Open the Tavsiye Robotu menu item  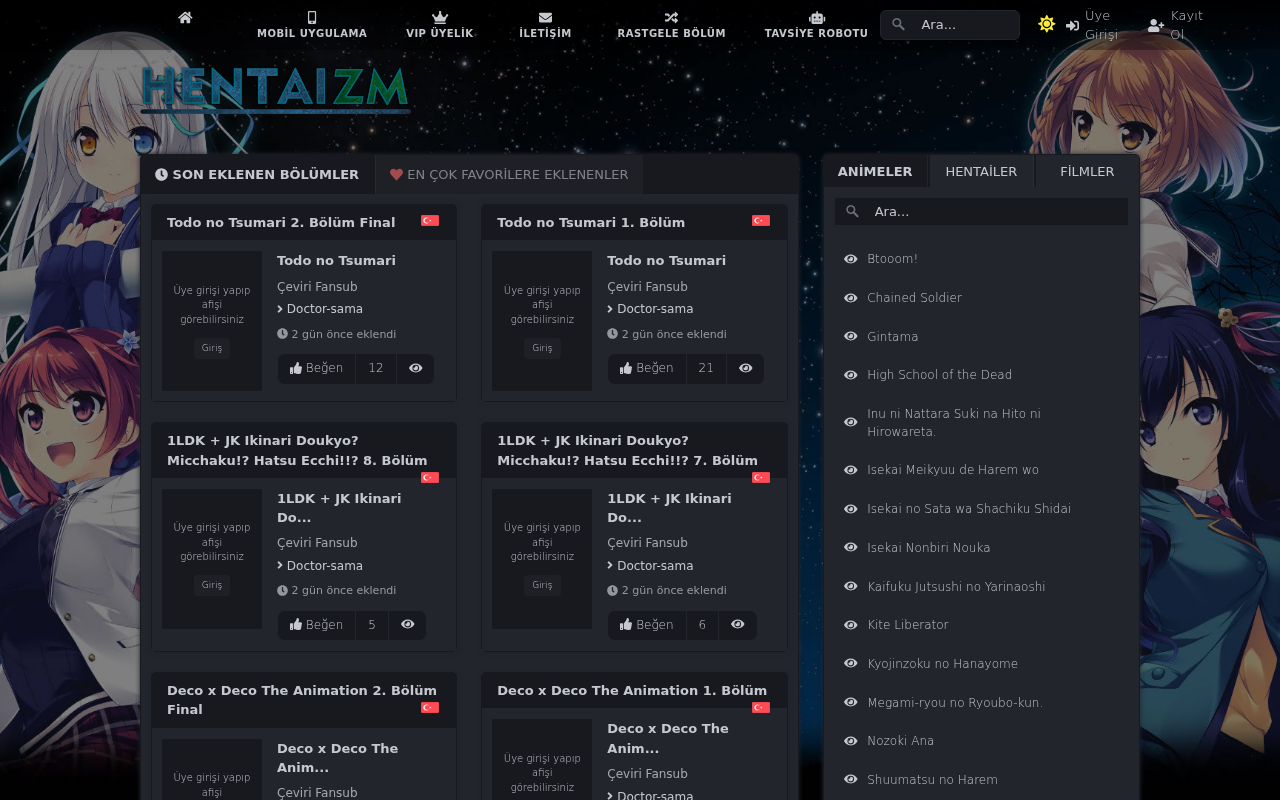(816, 25)
